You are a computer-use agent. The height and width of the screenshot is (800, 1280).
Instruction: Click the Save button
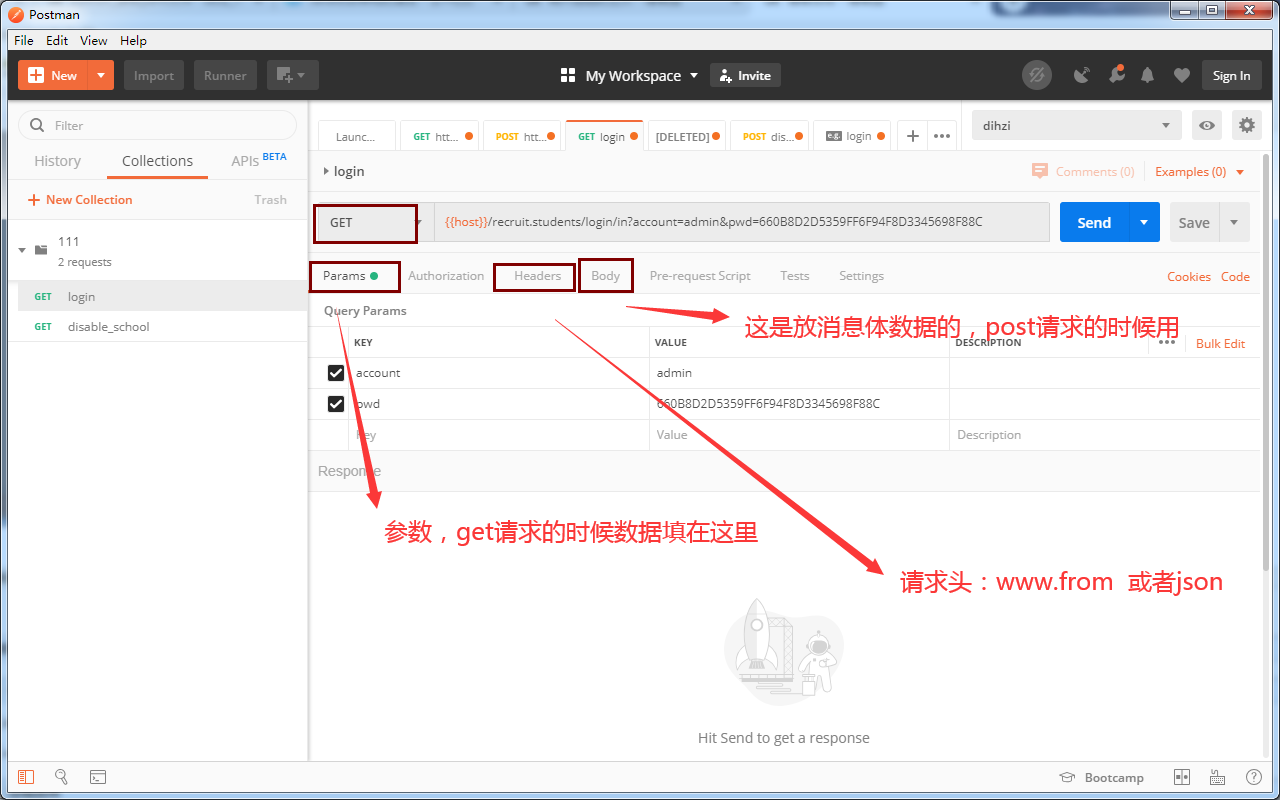tap(1194, 222)
